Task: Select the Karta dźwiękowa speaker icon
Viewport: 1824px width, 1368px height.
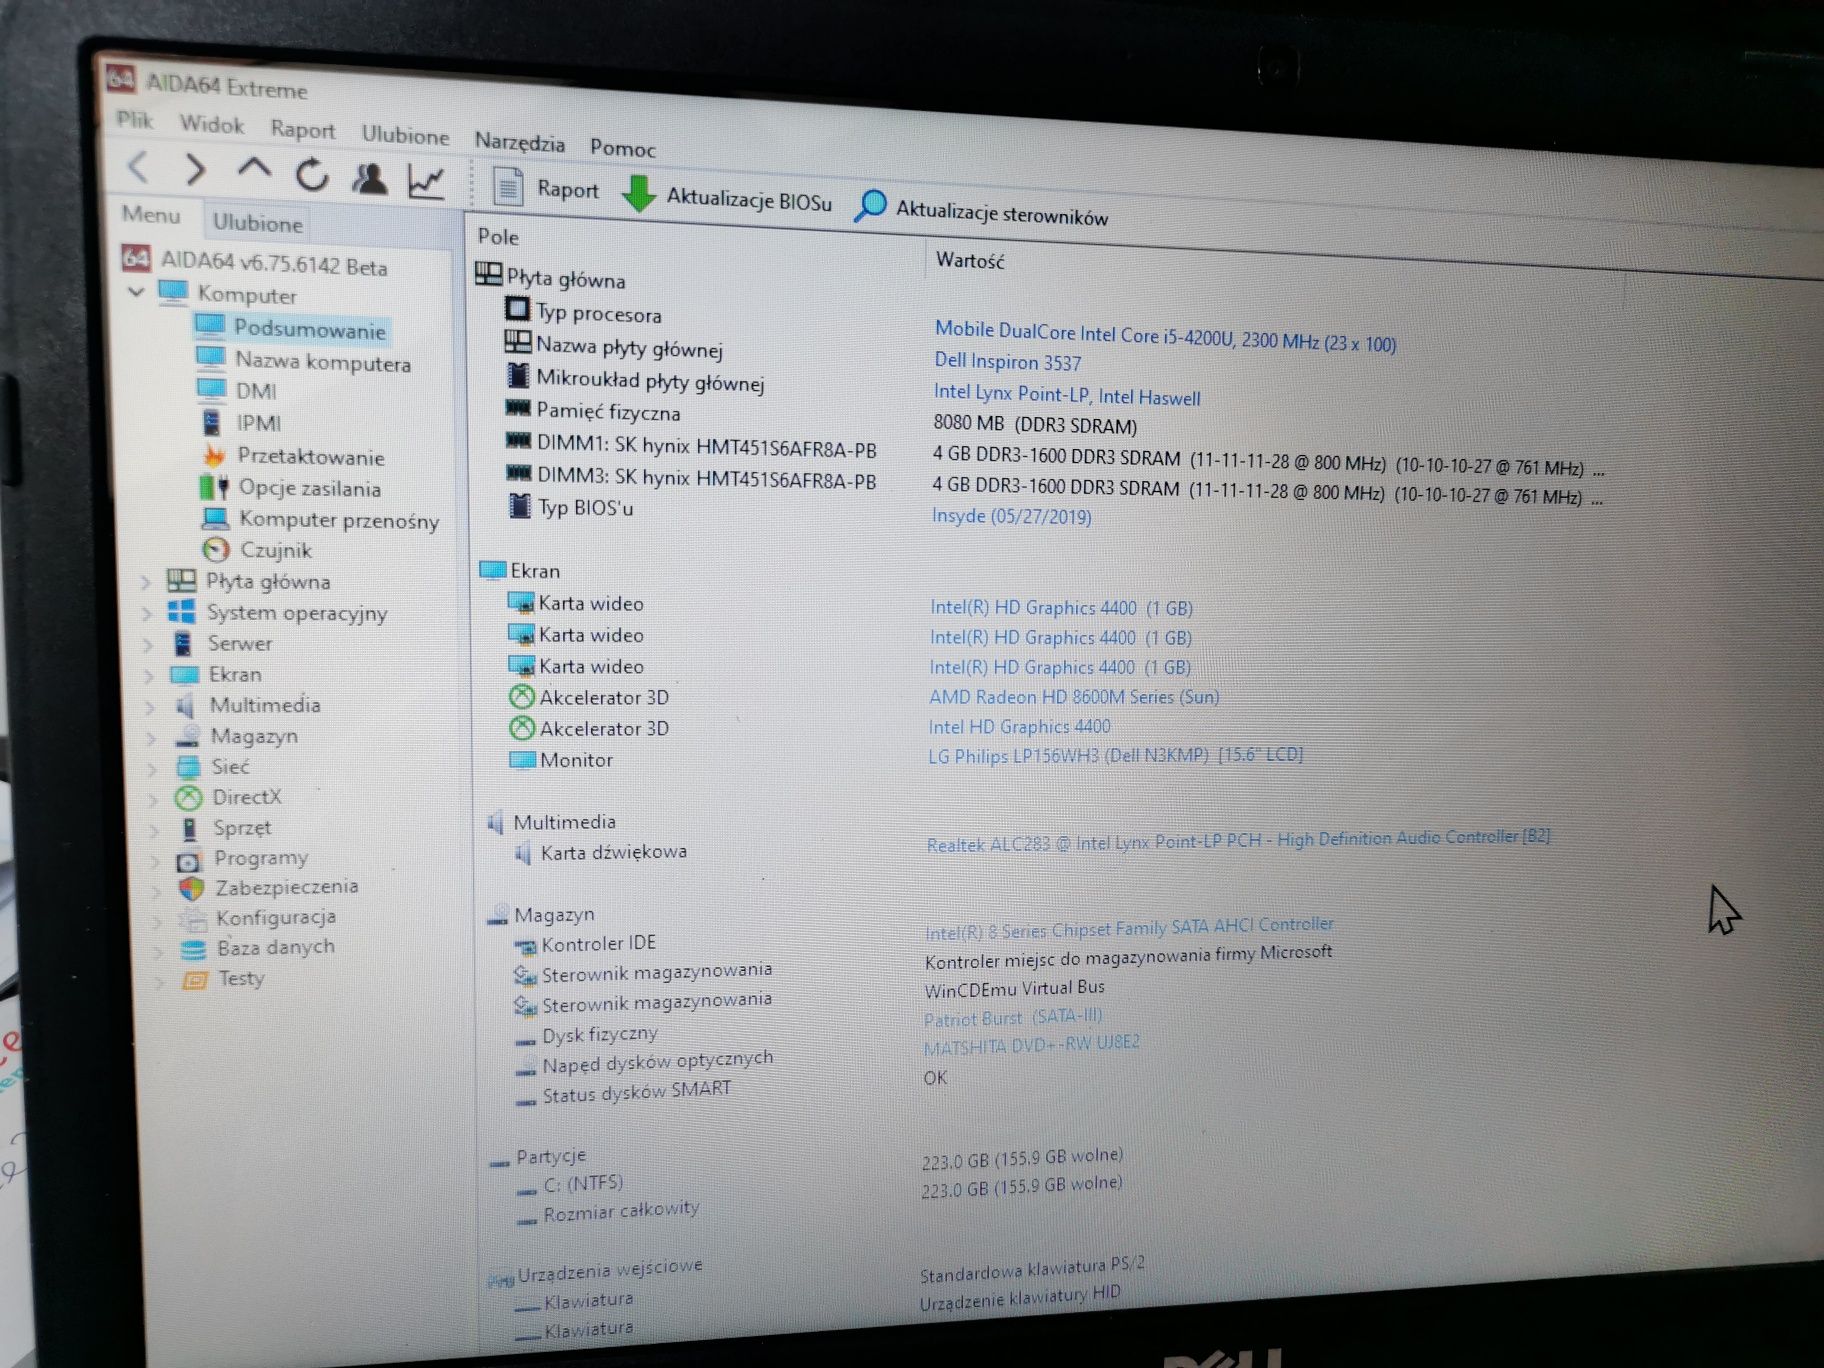Action: click(x=522, y=853)
